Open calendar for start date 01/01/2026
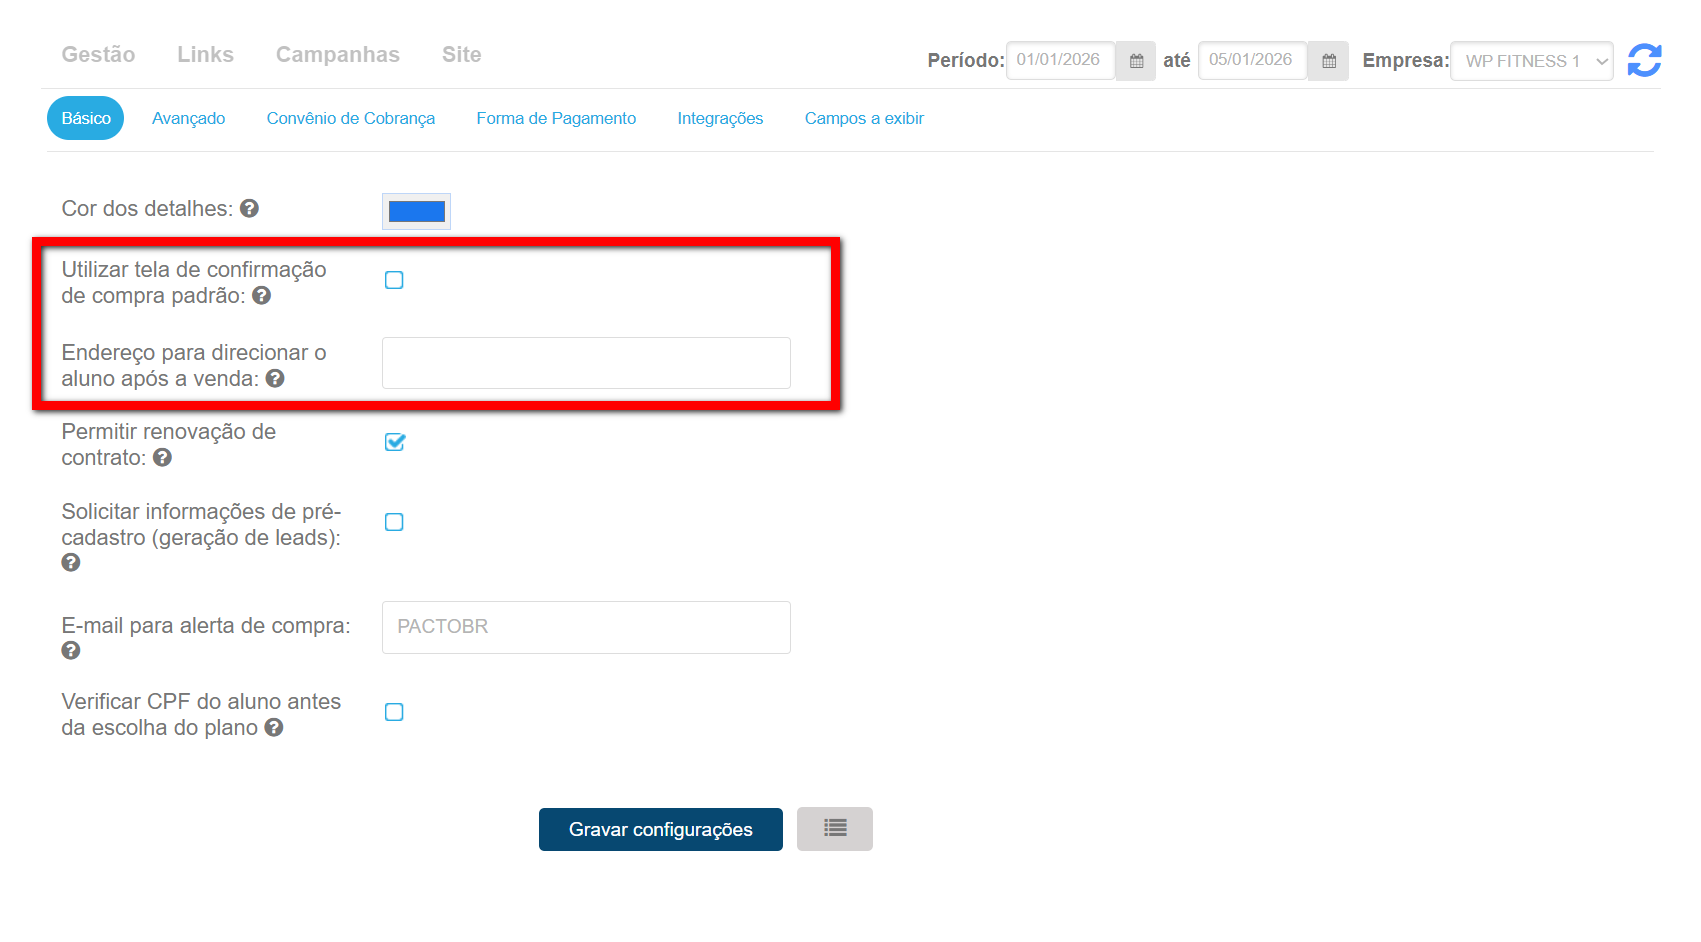 pos(1136,61)
